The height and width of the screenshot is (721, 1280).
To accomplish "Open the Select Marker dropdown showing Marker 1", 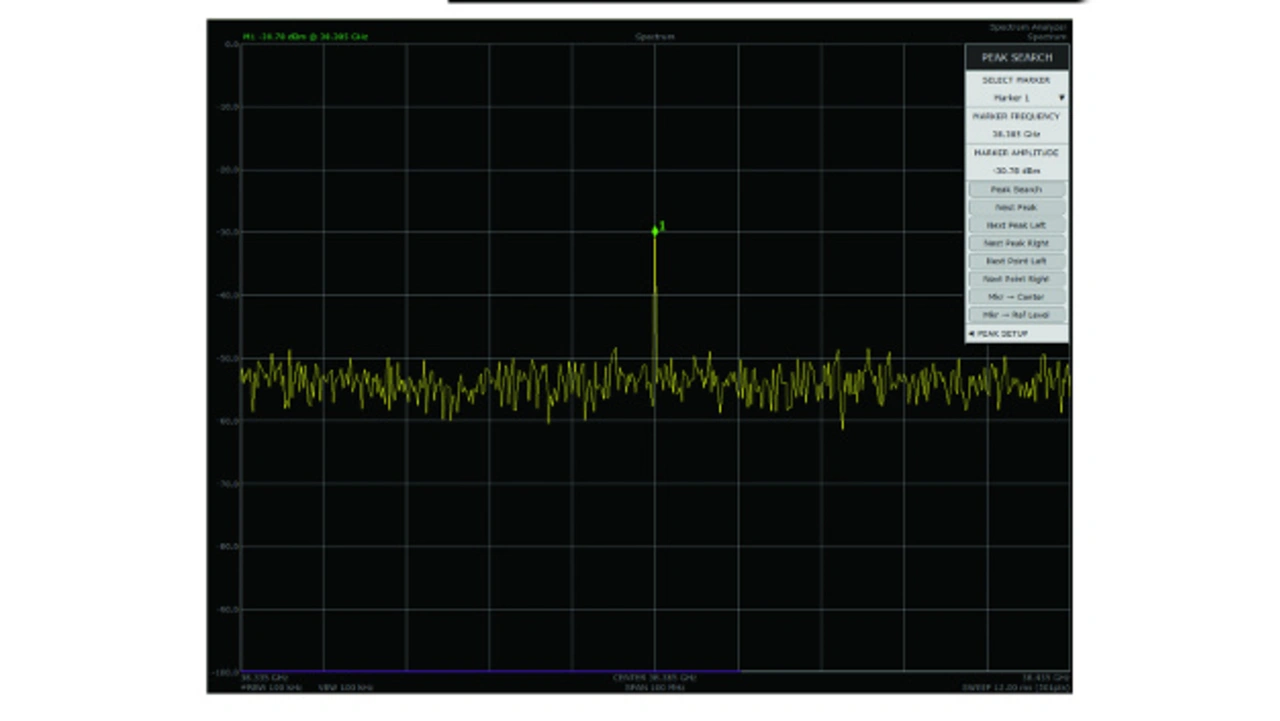I will 1016,98.
